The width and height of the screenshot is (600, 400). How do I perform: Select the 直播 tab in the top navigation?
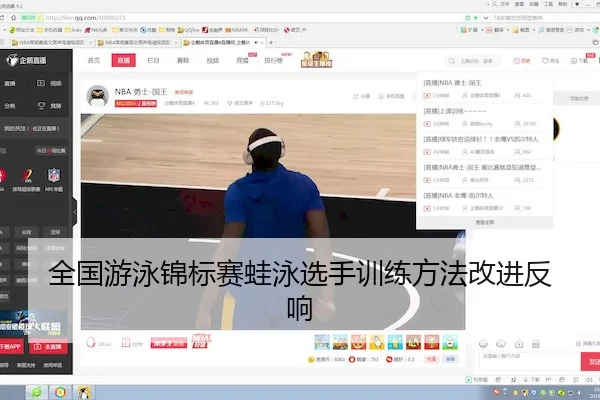point(124,60)
